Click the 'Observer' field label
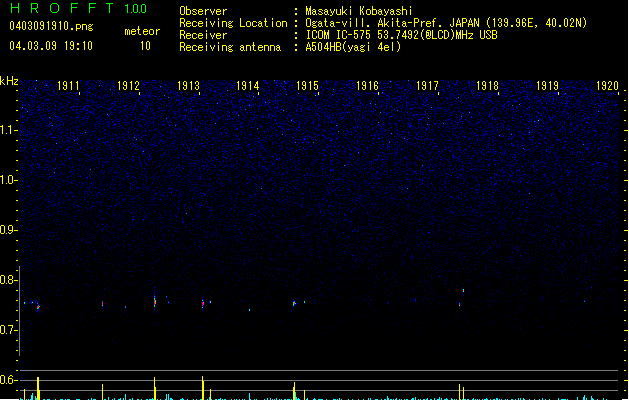 click(203, 11)
